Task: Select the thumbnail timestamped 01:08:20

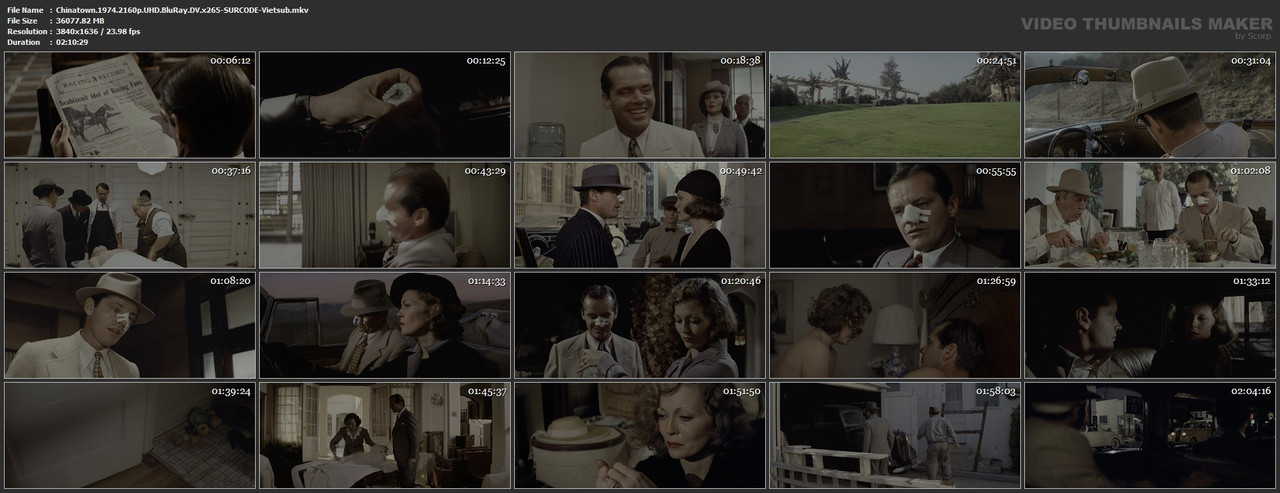Action: click(x=130, y=325)
